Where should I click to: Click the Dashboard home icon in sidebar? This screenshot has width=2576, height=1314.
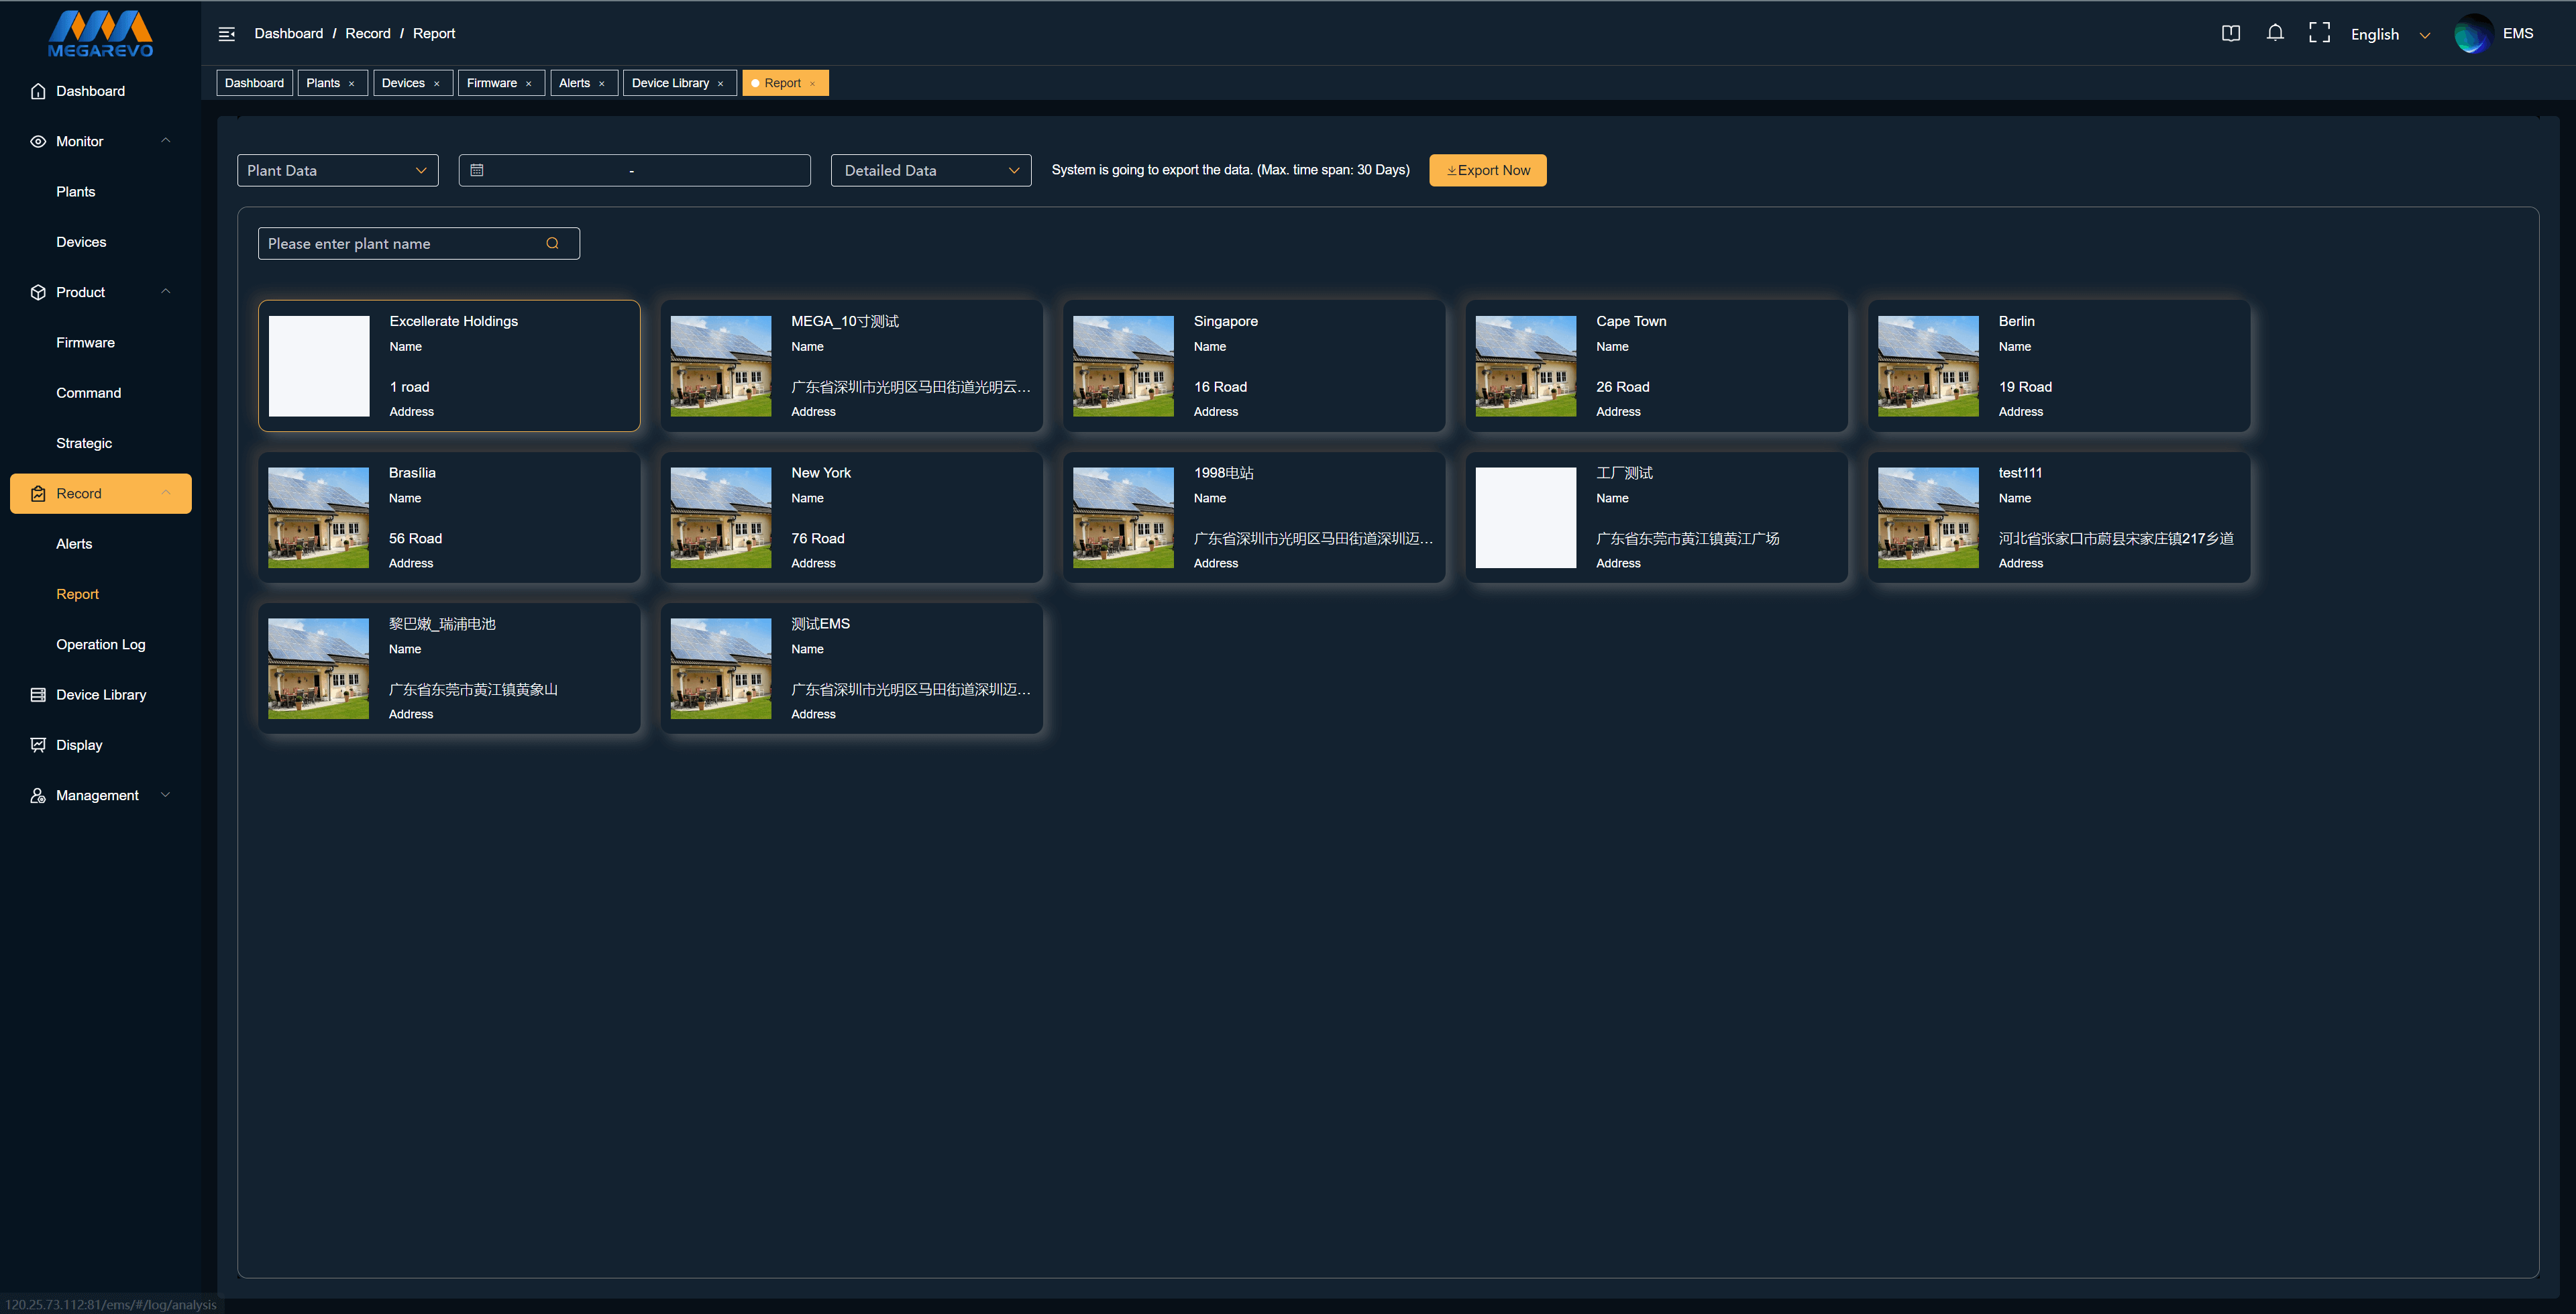(x=38, y=91)
